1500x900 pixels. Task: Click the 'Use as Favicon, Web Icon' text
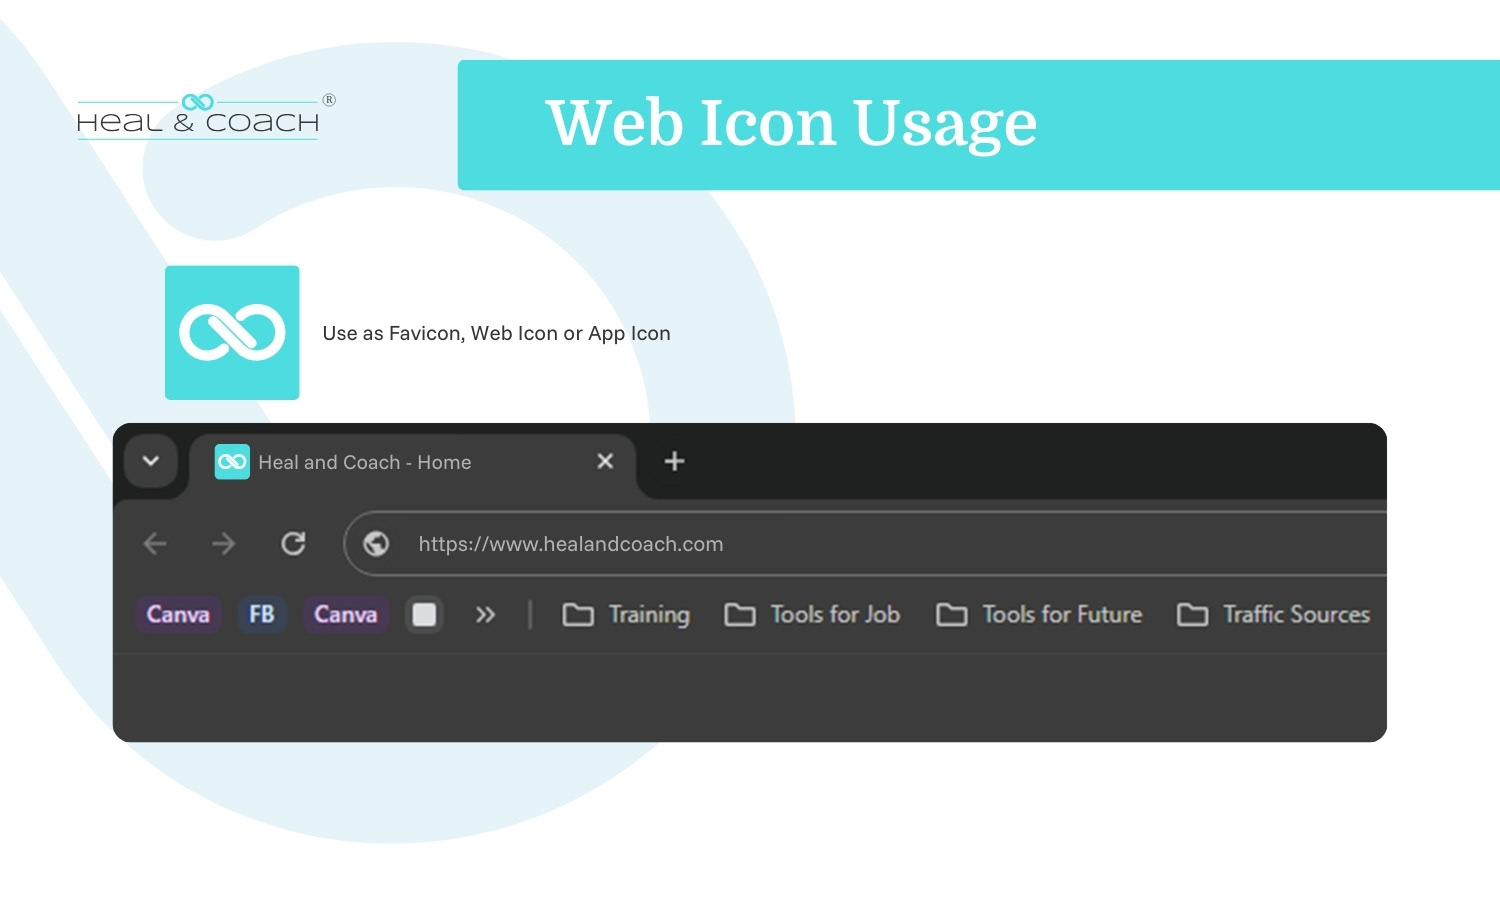click(x=496, y=333)
